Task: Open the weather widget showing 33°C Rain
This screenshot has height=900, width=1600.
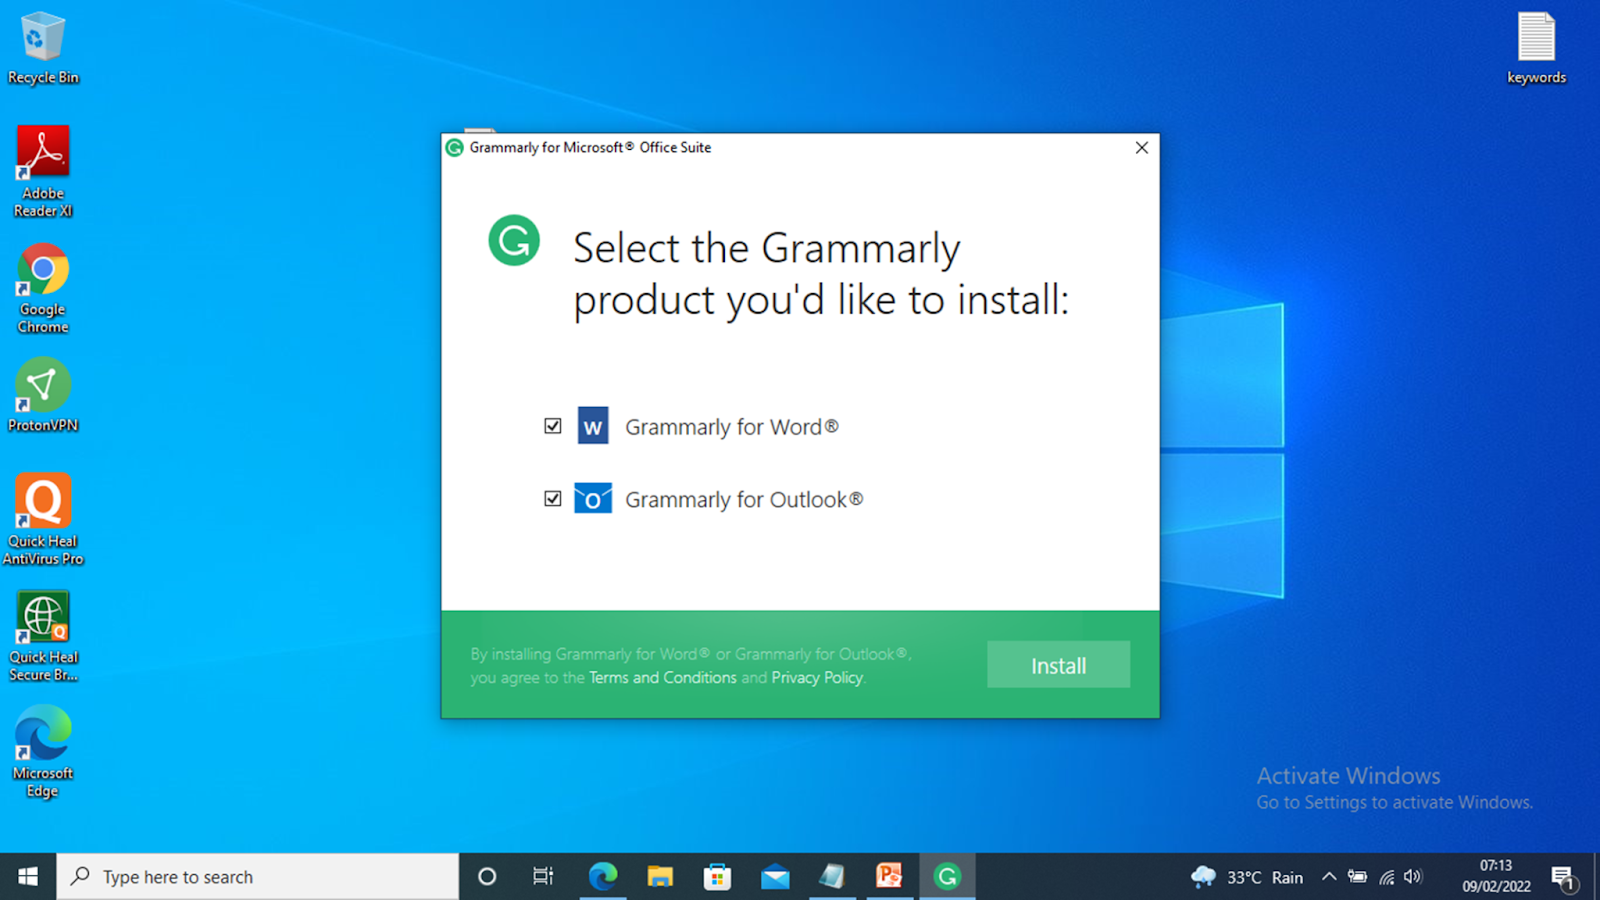Action: click(1247, 877)
